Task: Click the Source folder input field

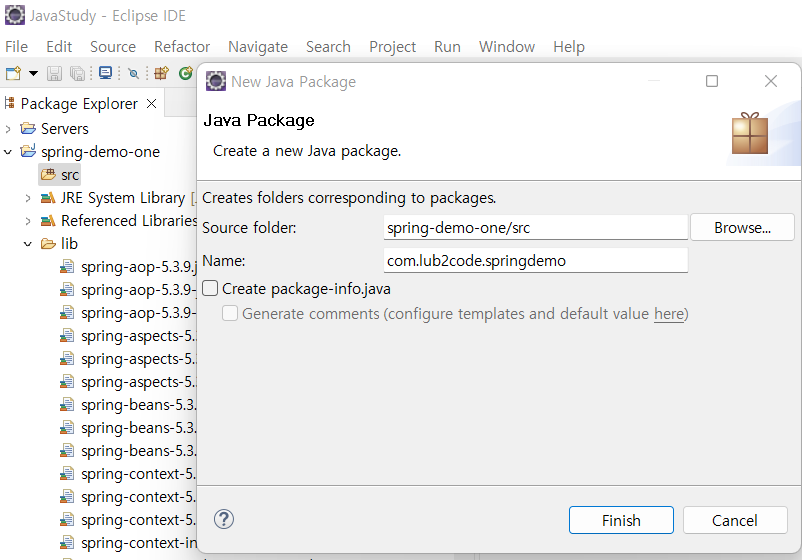Action: pyautogui.click(x=536, y=228)
